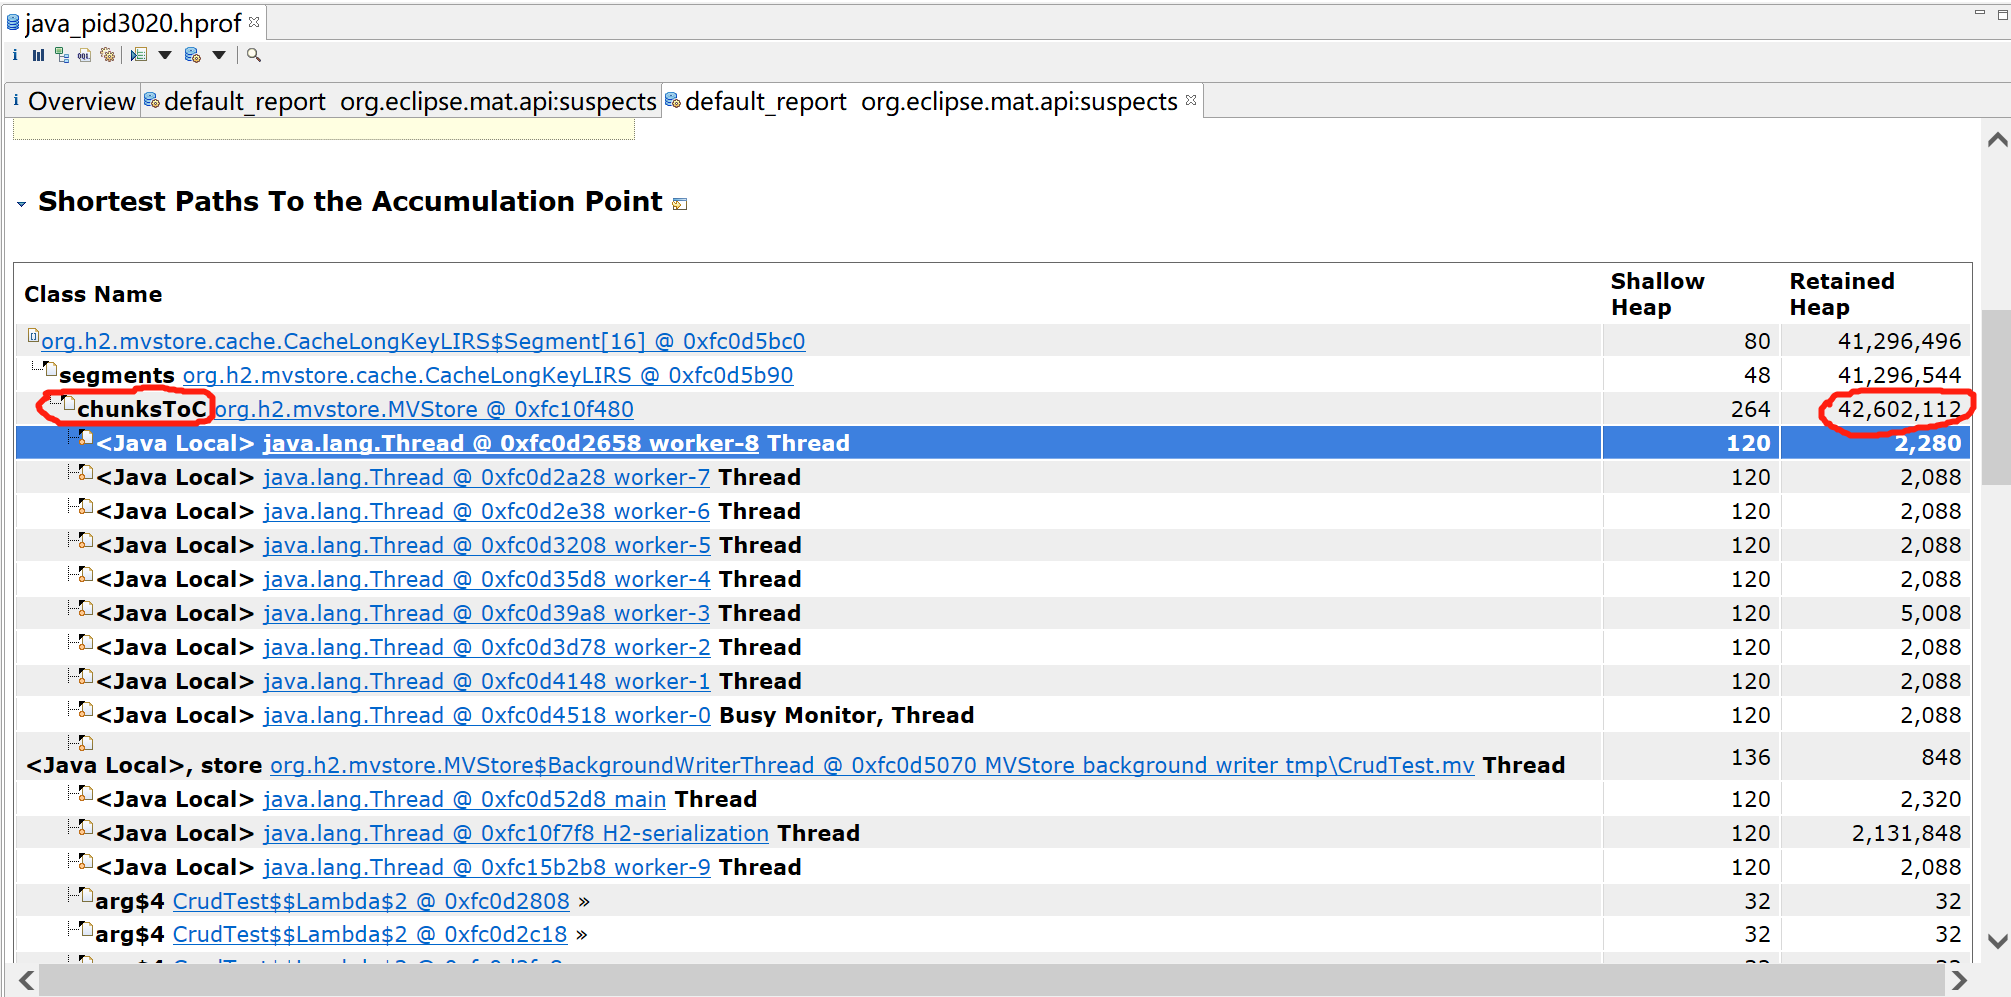This screenshot has width=2011, height=997.
Task: Open the CacheLongKeyLIRS$Segment[16] link
Action: (x=420, y=341)
